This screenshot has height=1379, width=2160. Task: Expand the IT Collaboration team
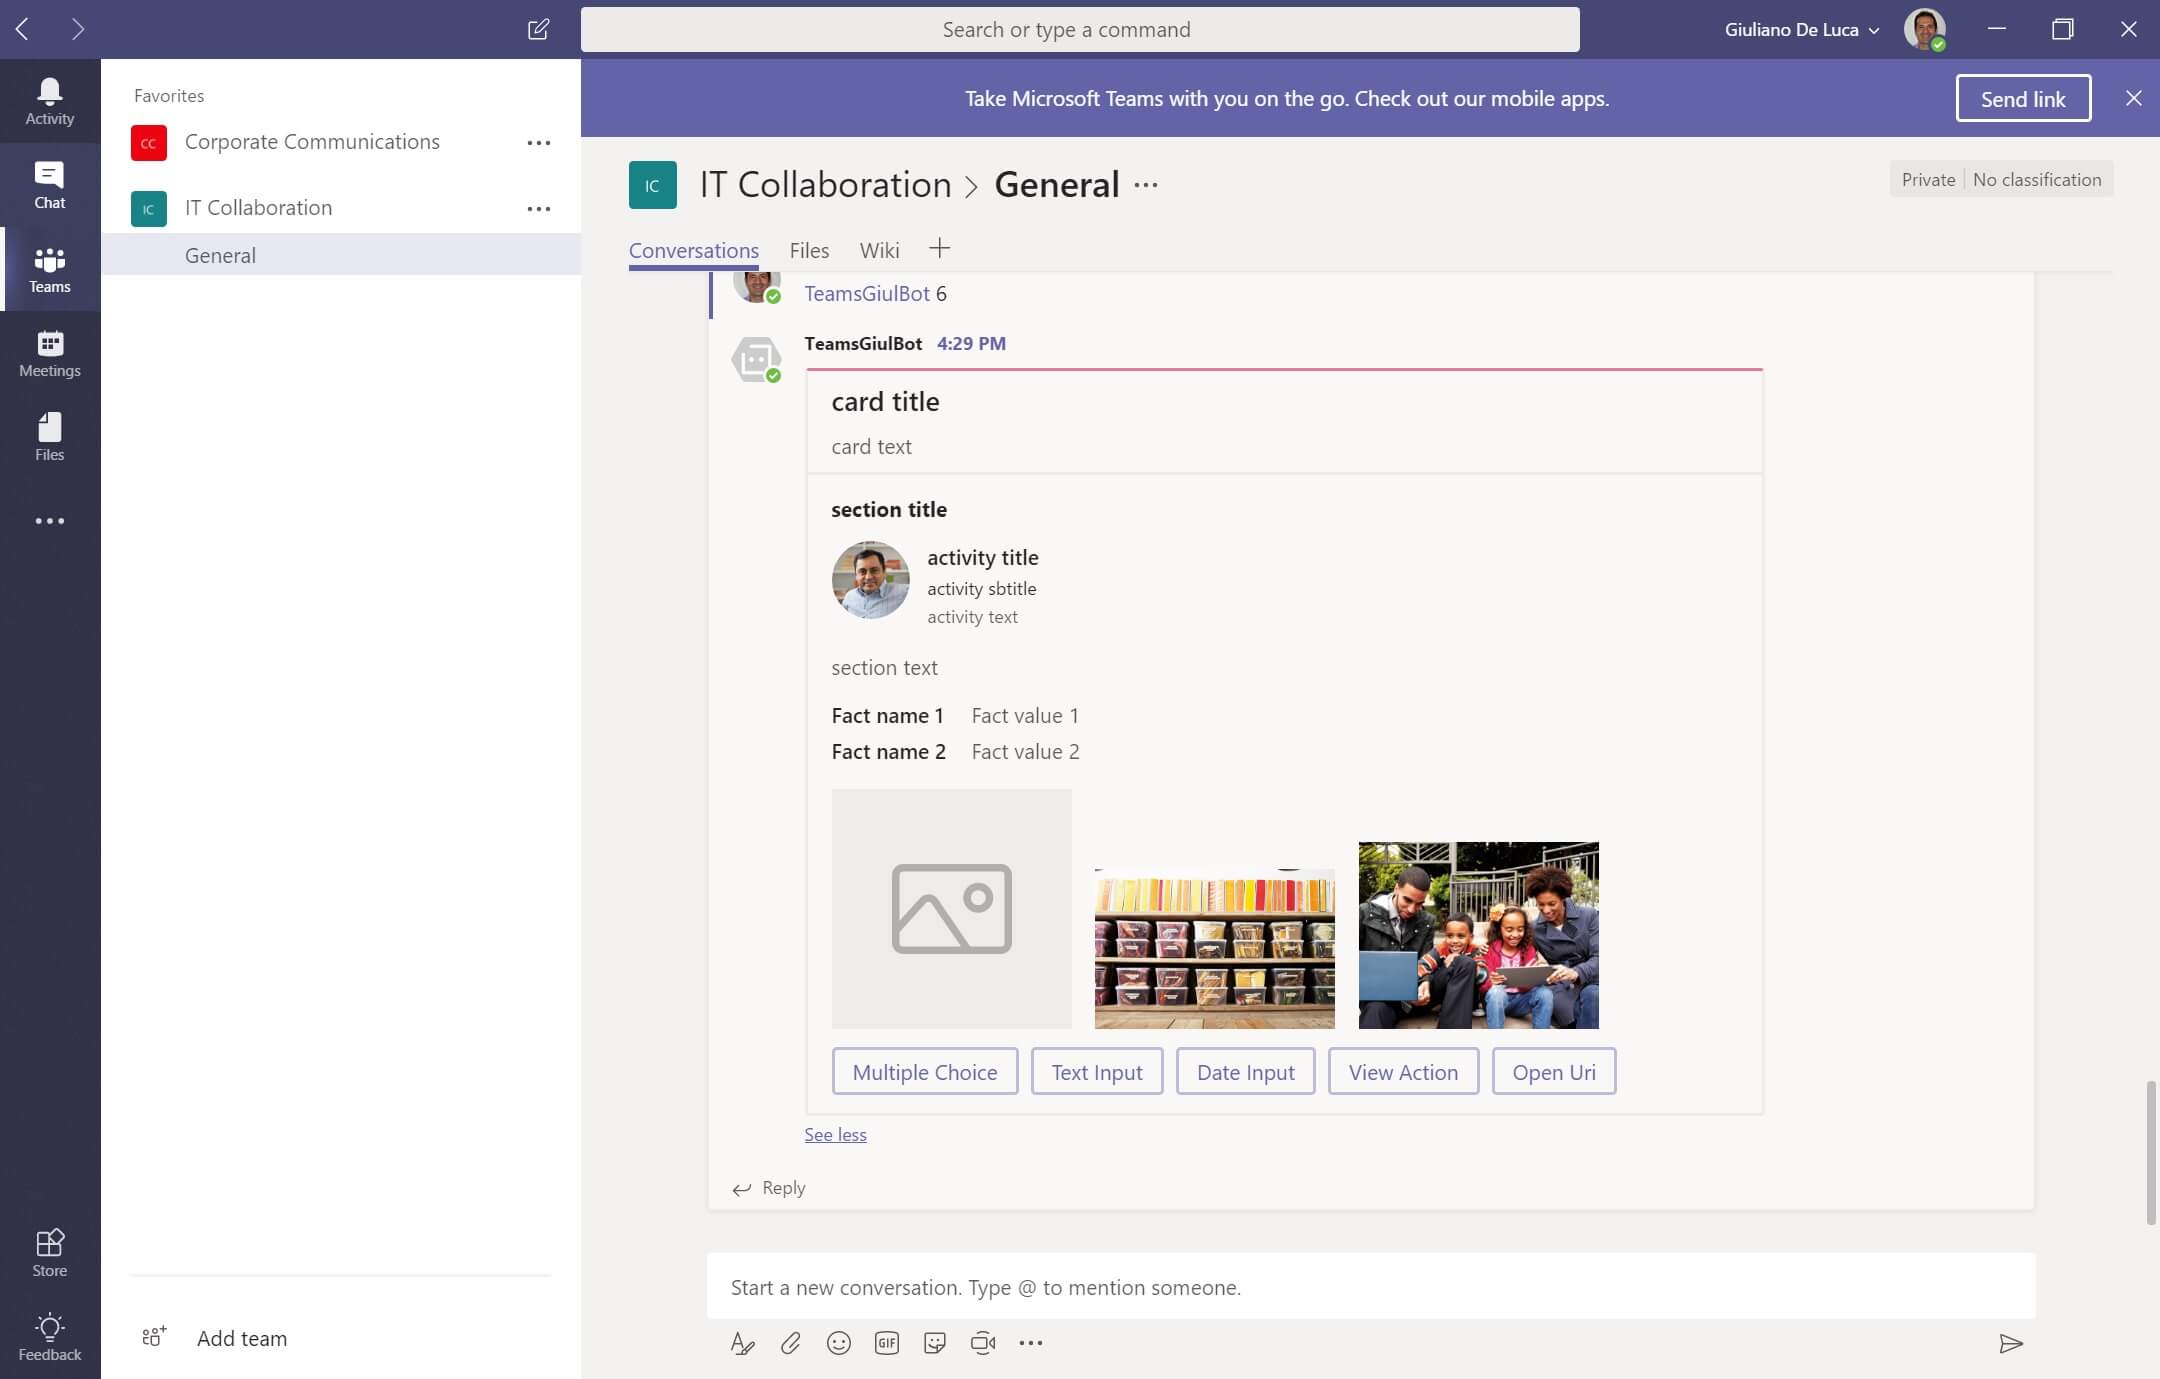[258, 206]
